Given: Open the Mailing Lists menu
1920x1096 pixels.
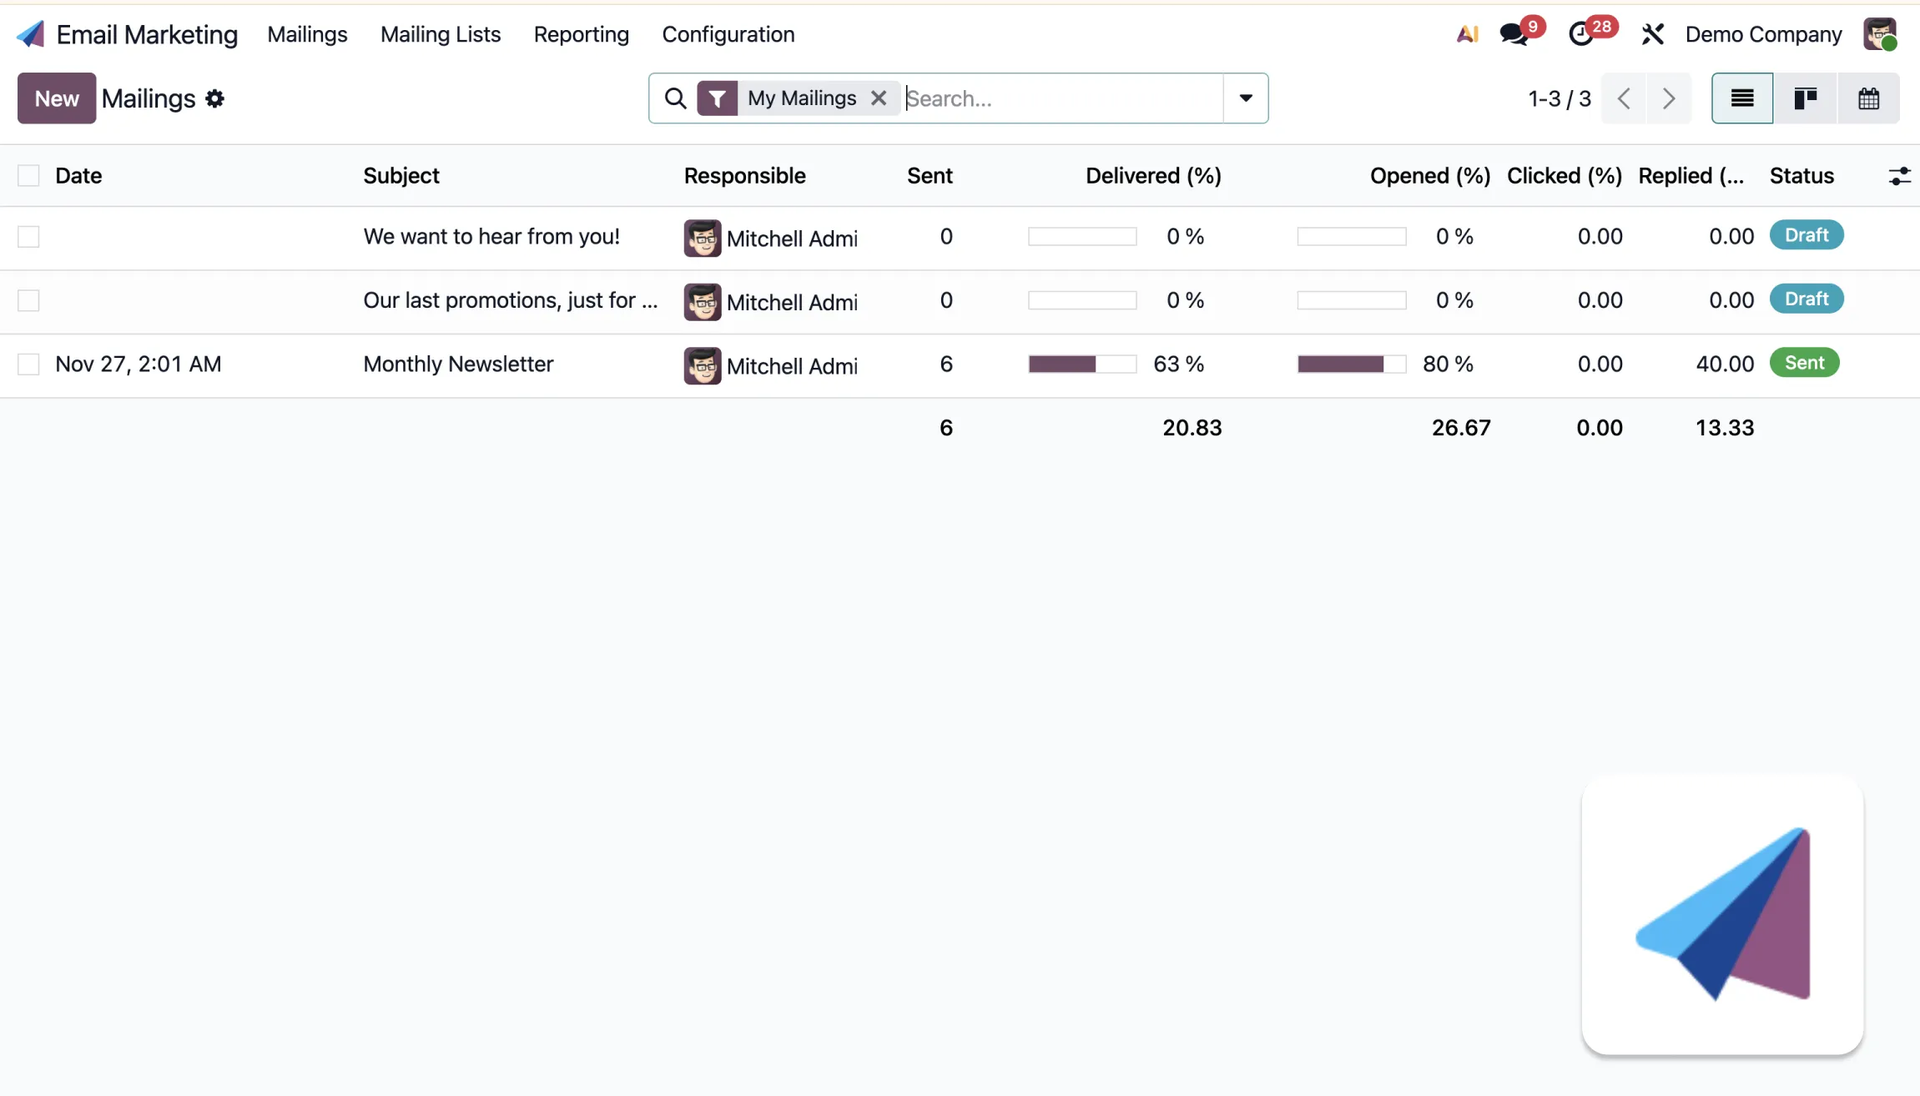Looking at the screenshot, I should coord(440,34).
